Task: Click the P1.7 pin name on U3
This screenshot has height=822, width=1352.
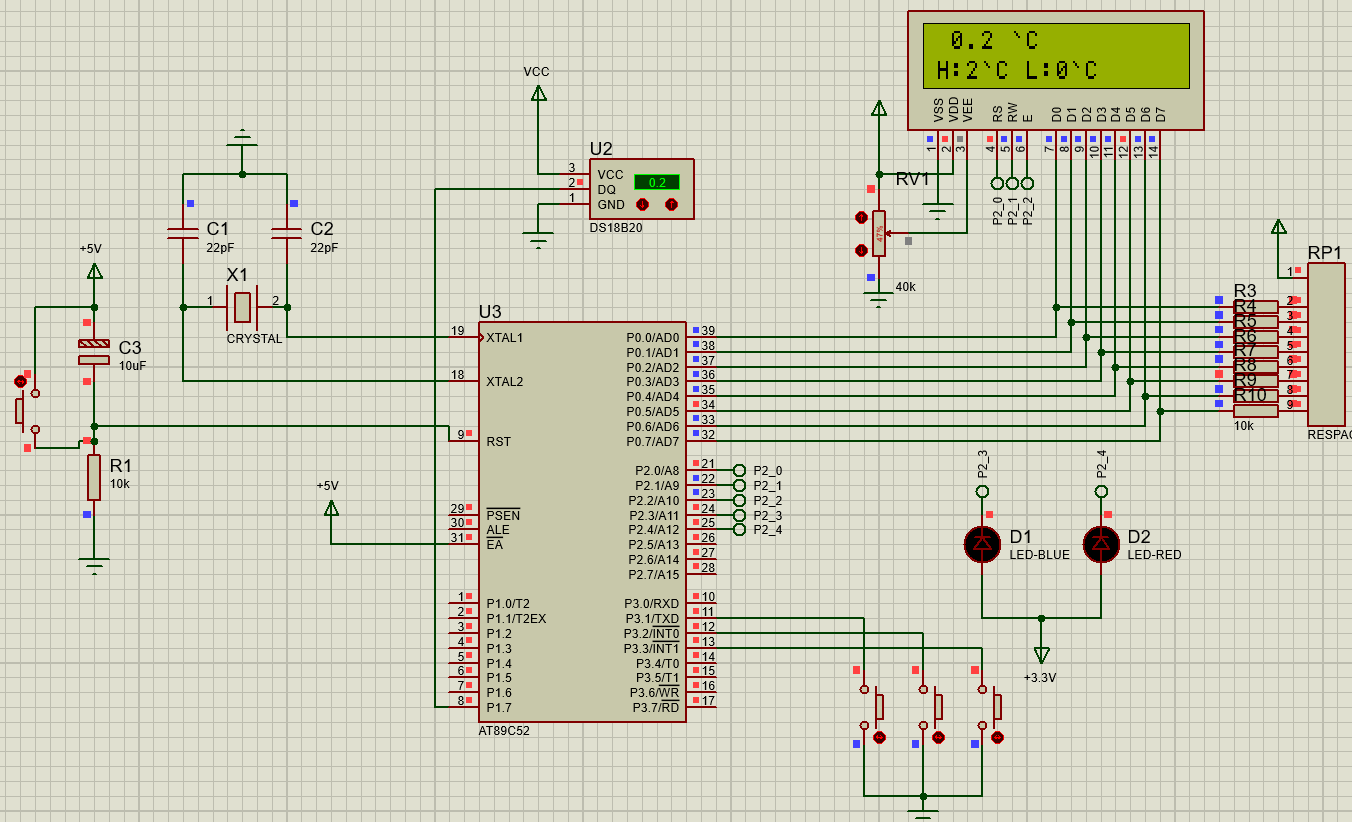Action: pos(499,708)
